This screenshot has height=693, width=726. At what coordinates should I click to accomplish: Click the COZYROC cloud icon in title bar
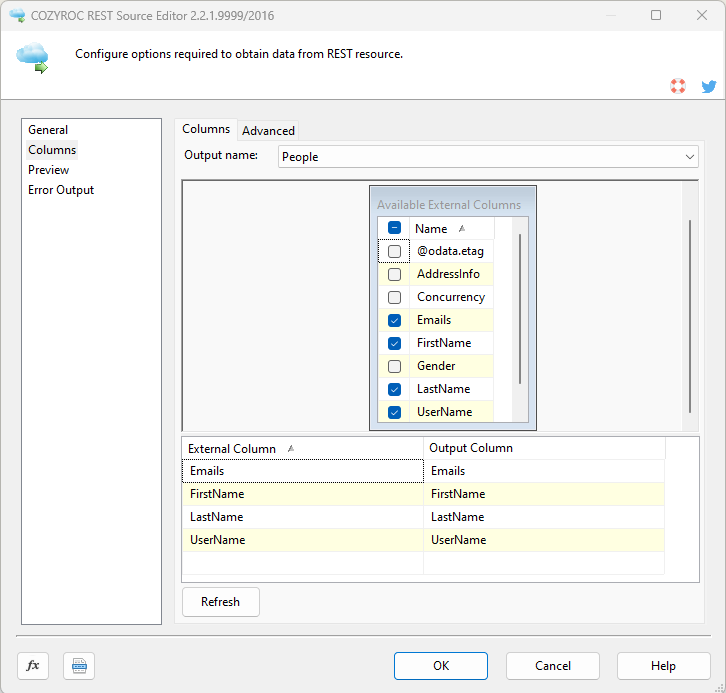18,15
